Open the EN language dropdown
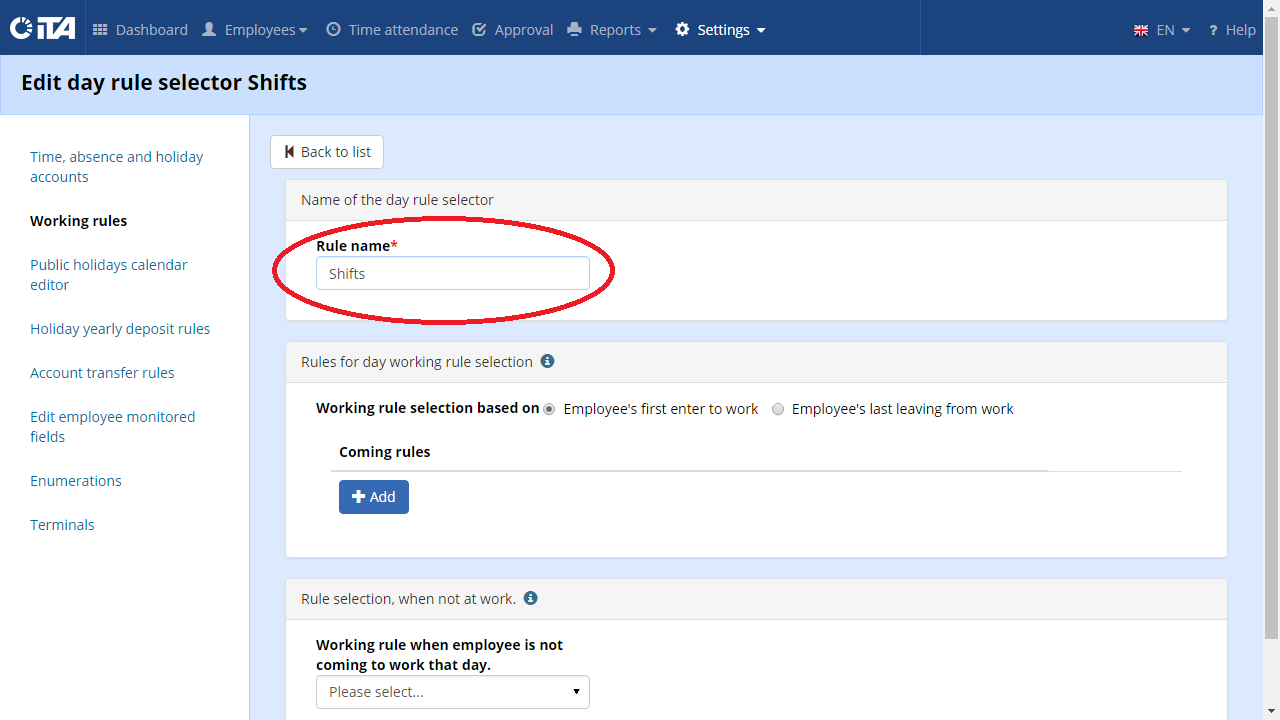This screenshot has width=1280, height=720. pos(1162,30)
